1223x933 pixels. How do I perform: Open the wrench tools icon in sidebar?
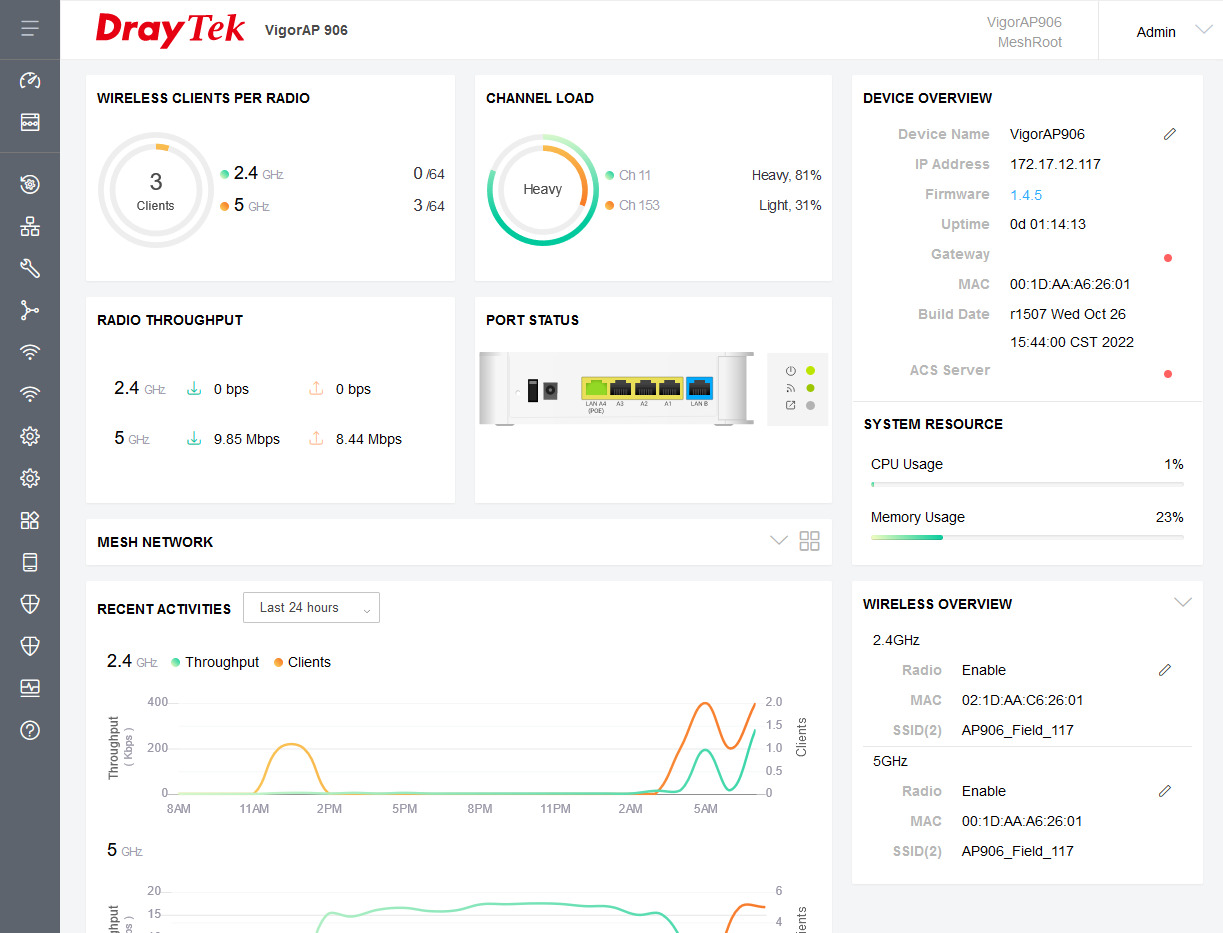click(x=30, y=268)
